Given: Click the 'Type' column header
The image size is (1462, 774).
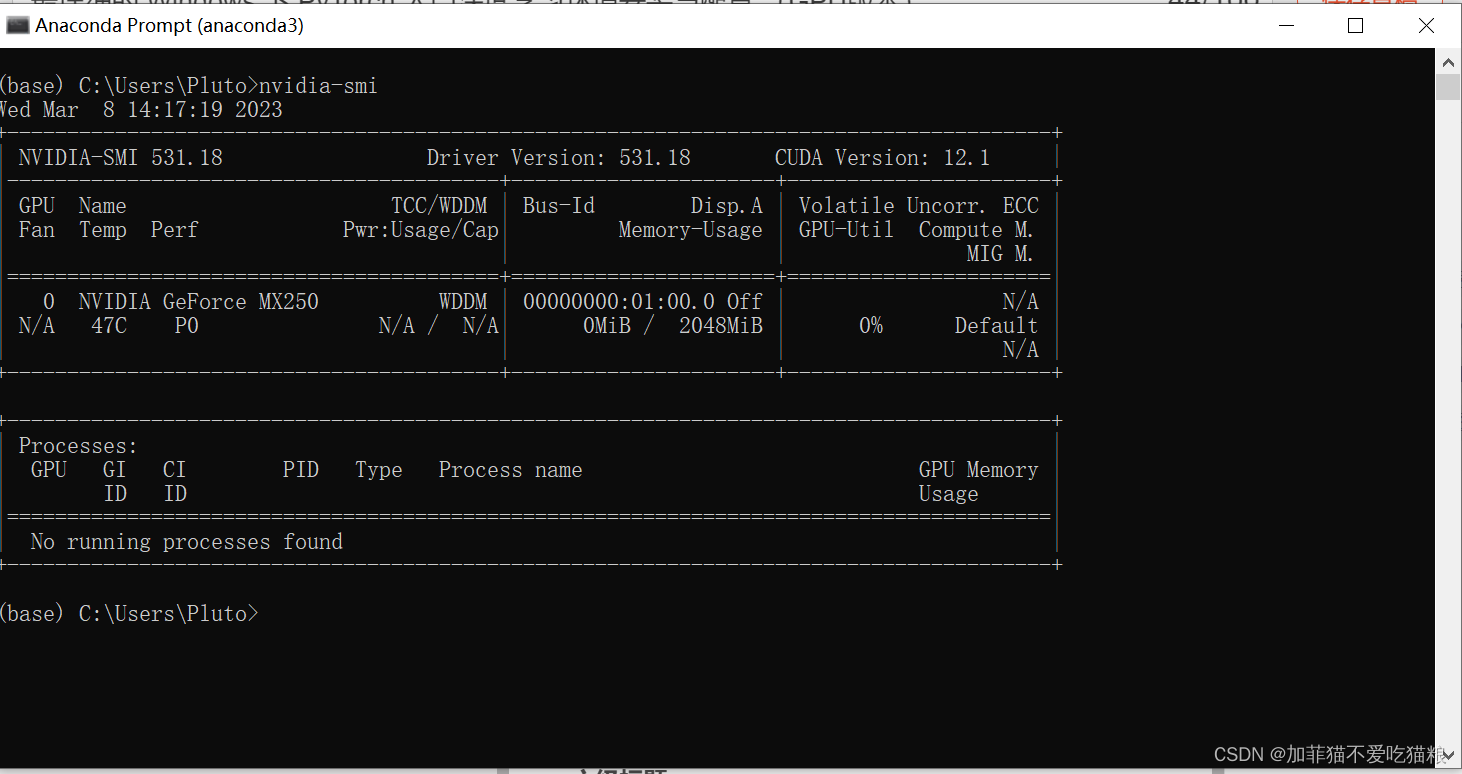Looking at the screenshot, I should click(379, 470).
